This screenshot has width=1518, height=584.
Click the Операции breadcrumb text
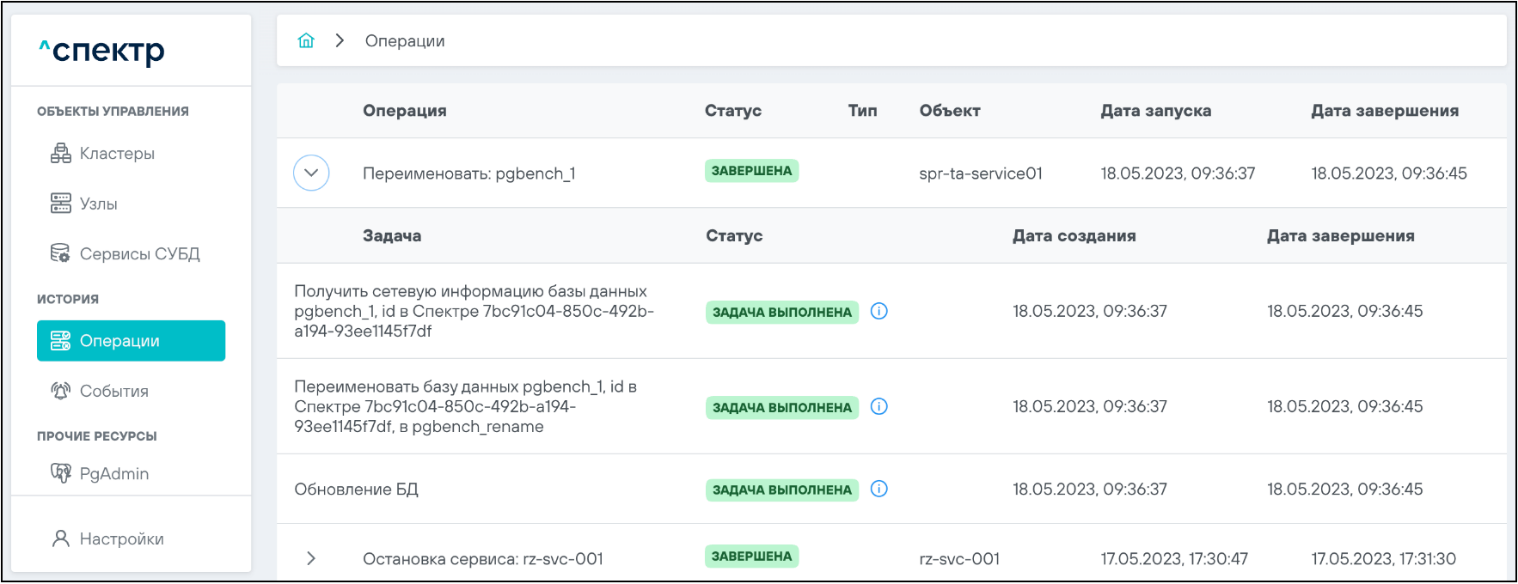pyautogui.click(x=404, y=41)
